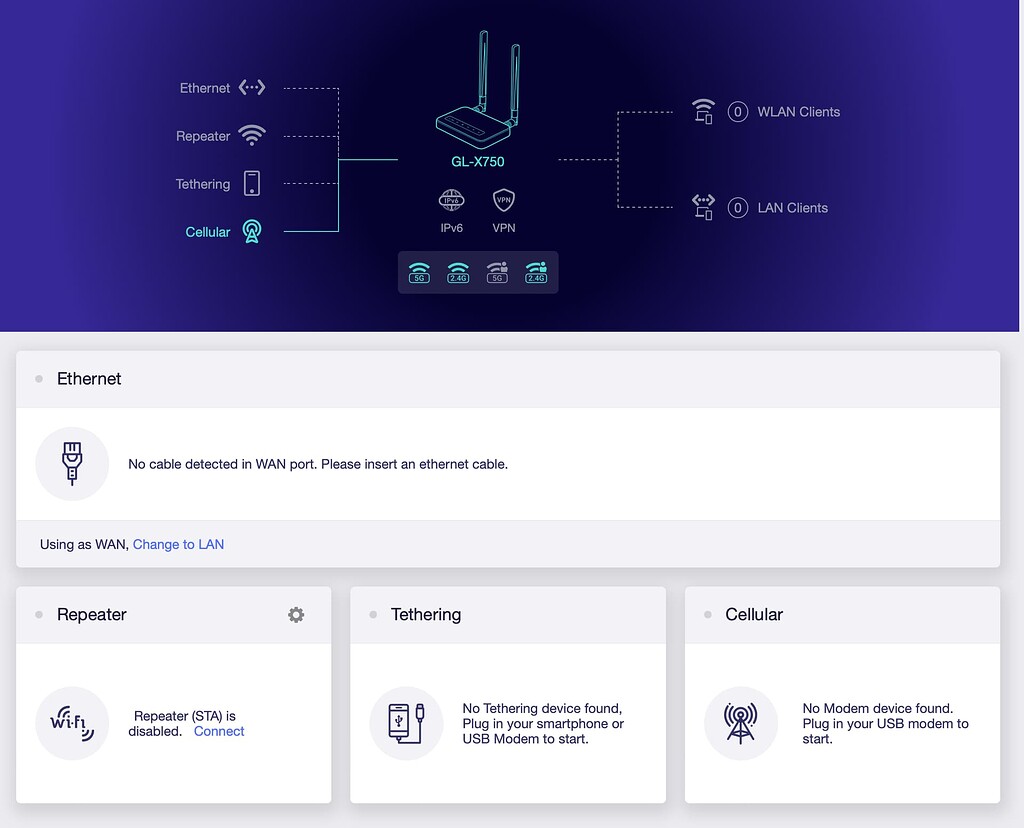Open the VPN shield icon
This screenshot has width=1024, height=828.
pyautogui.click(x=504, y=200)
